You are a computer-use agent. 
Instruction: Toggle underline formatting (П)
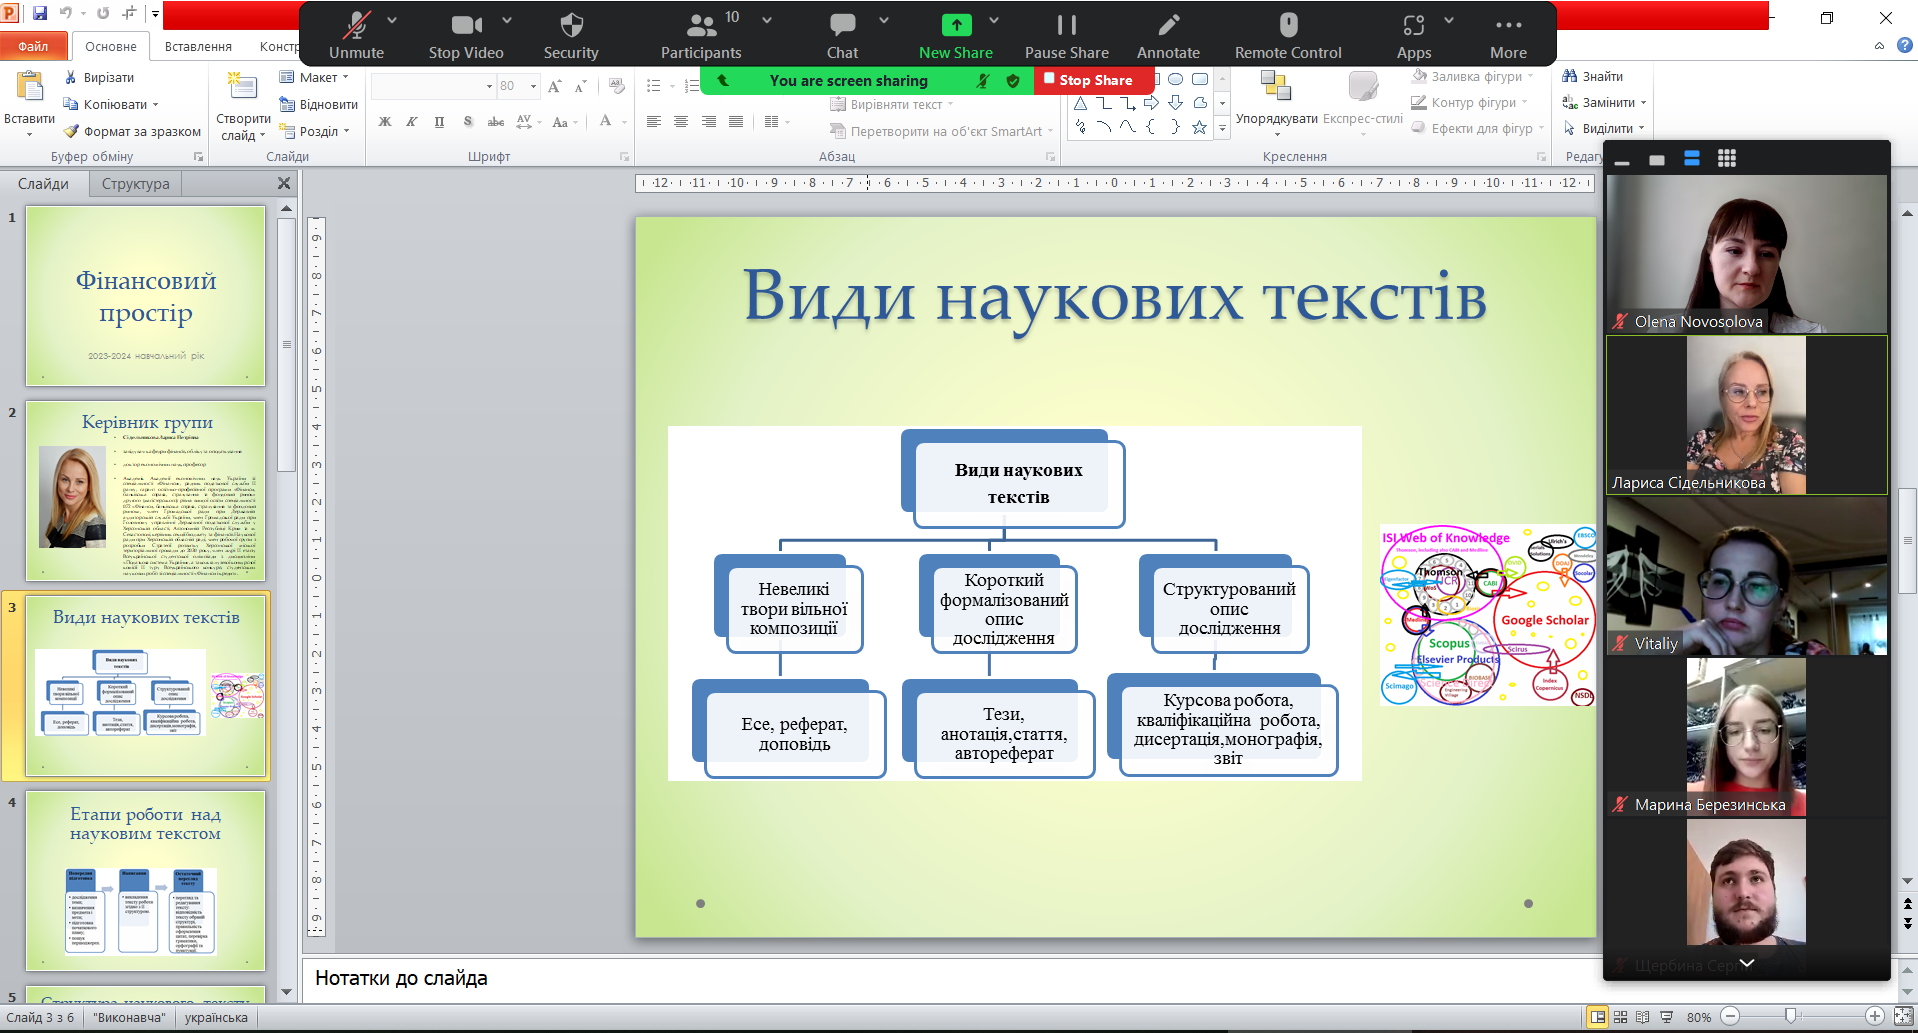(440, 122)
